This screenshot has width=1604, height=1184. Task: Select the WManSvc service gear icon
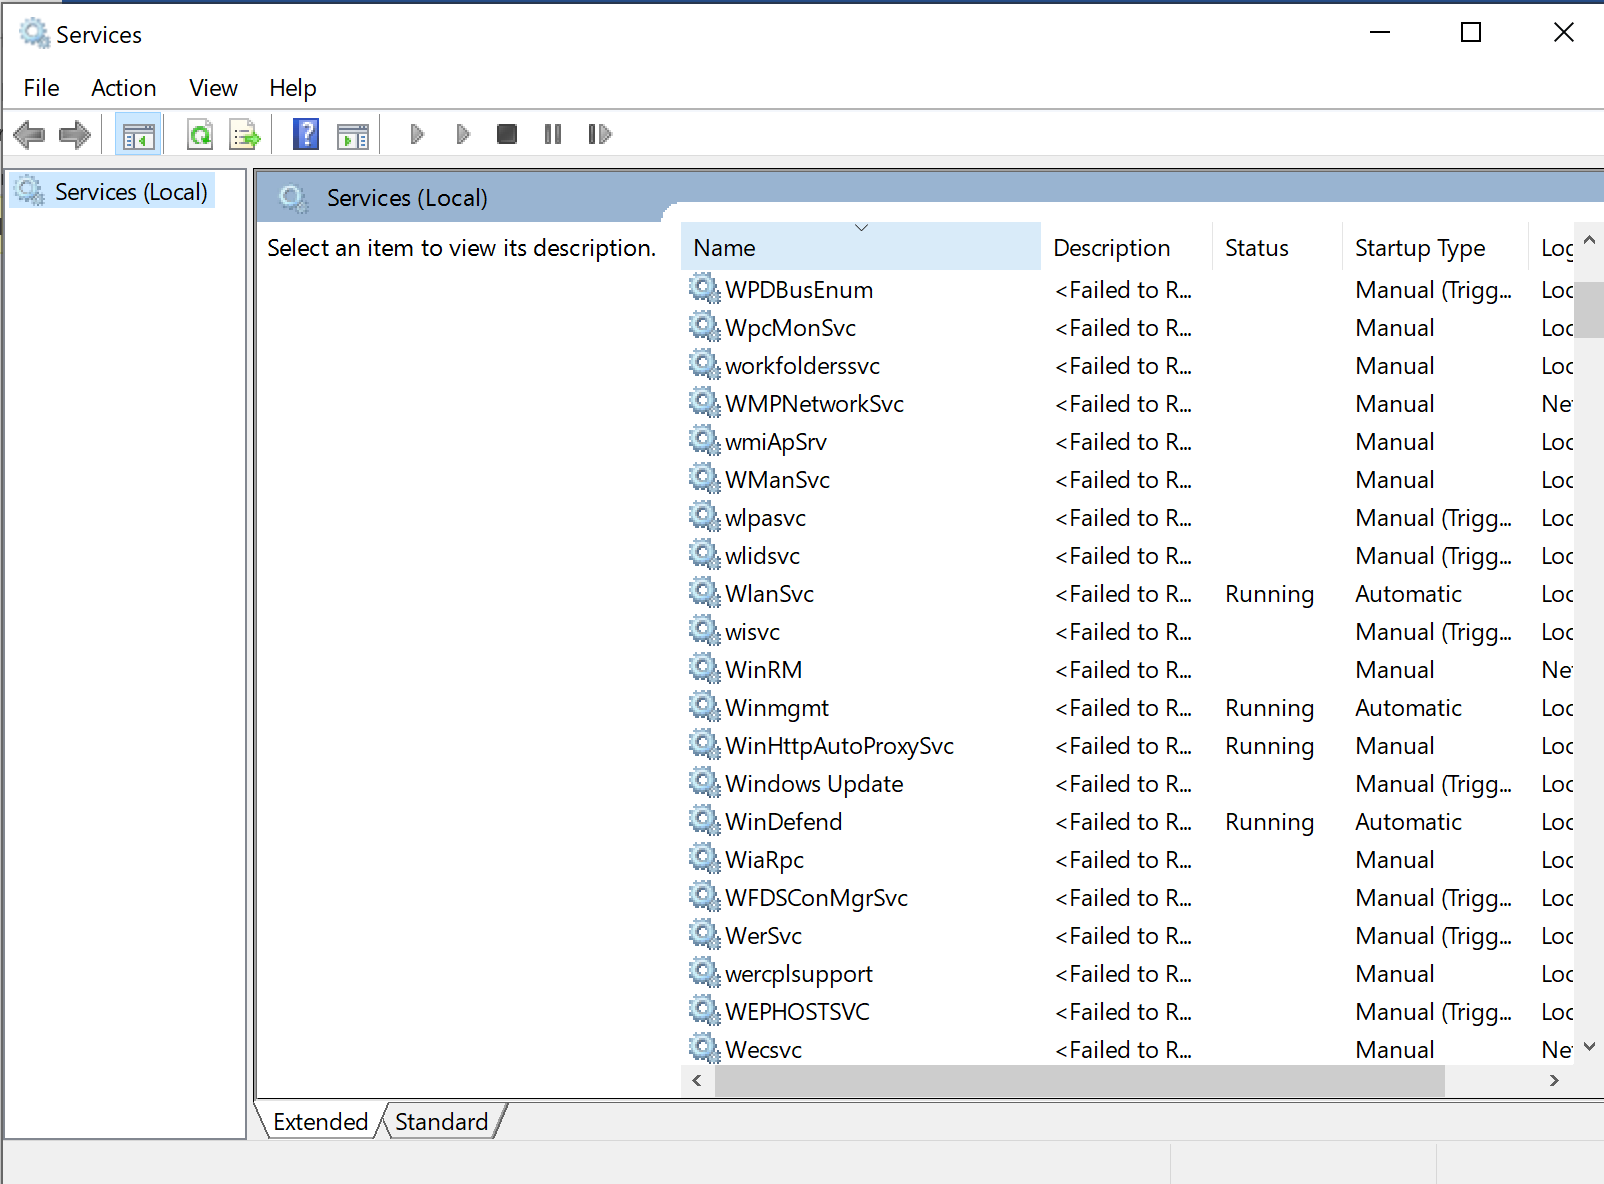(705, 479)
